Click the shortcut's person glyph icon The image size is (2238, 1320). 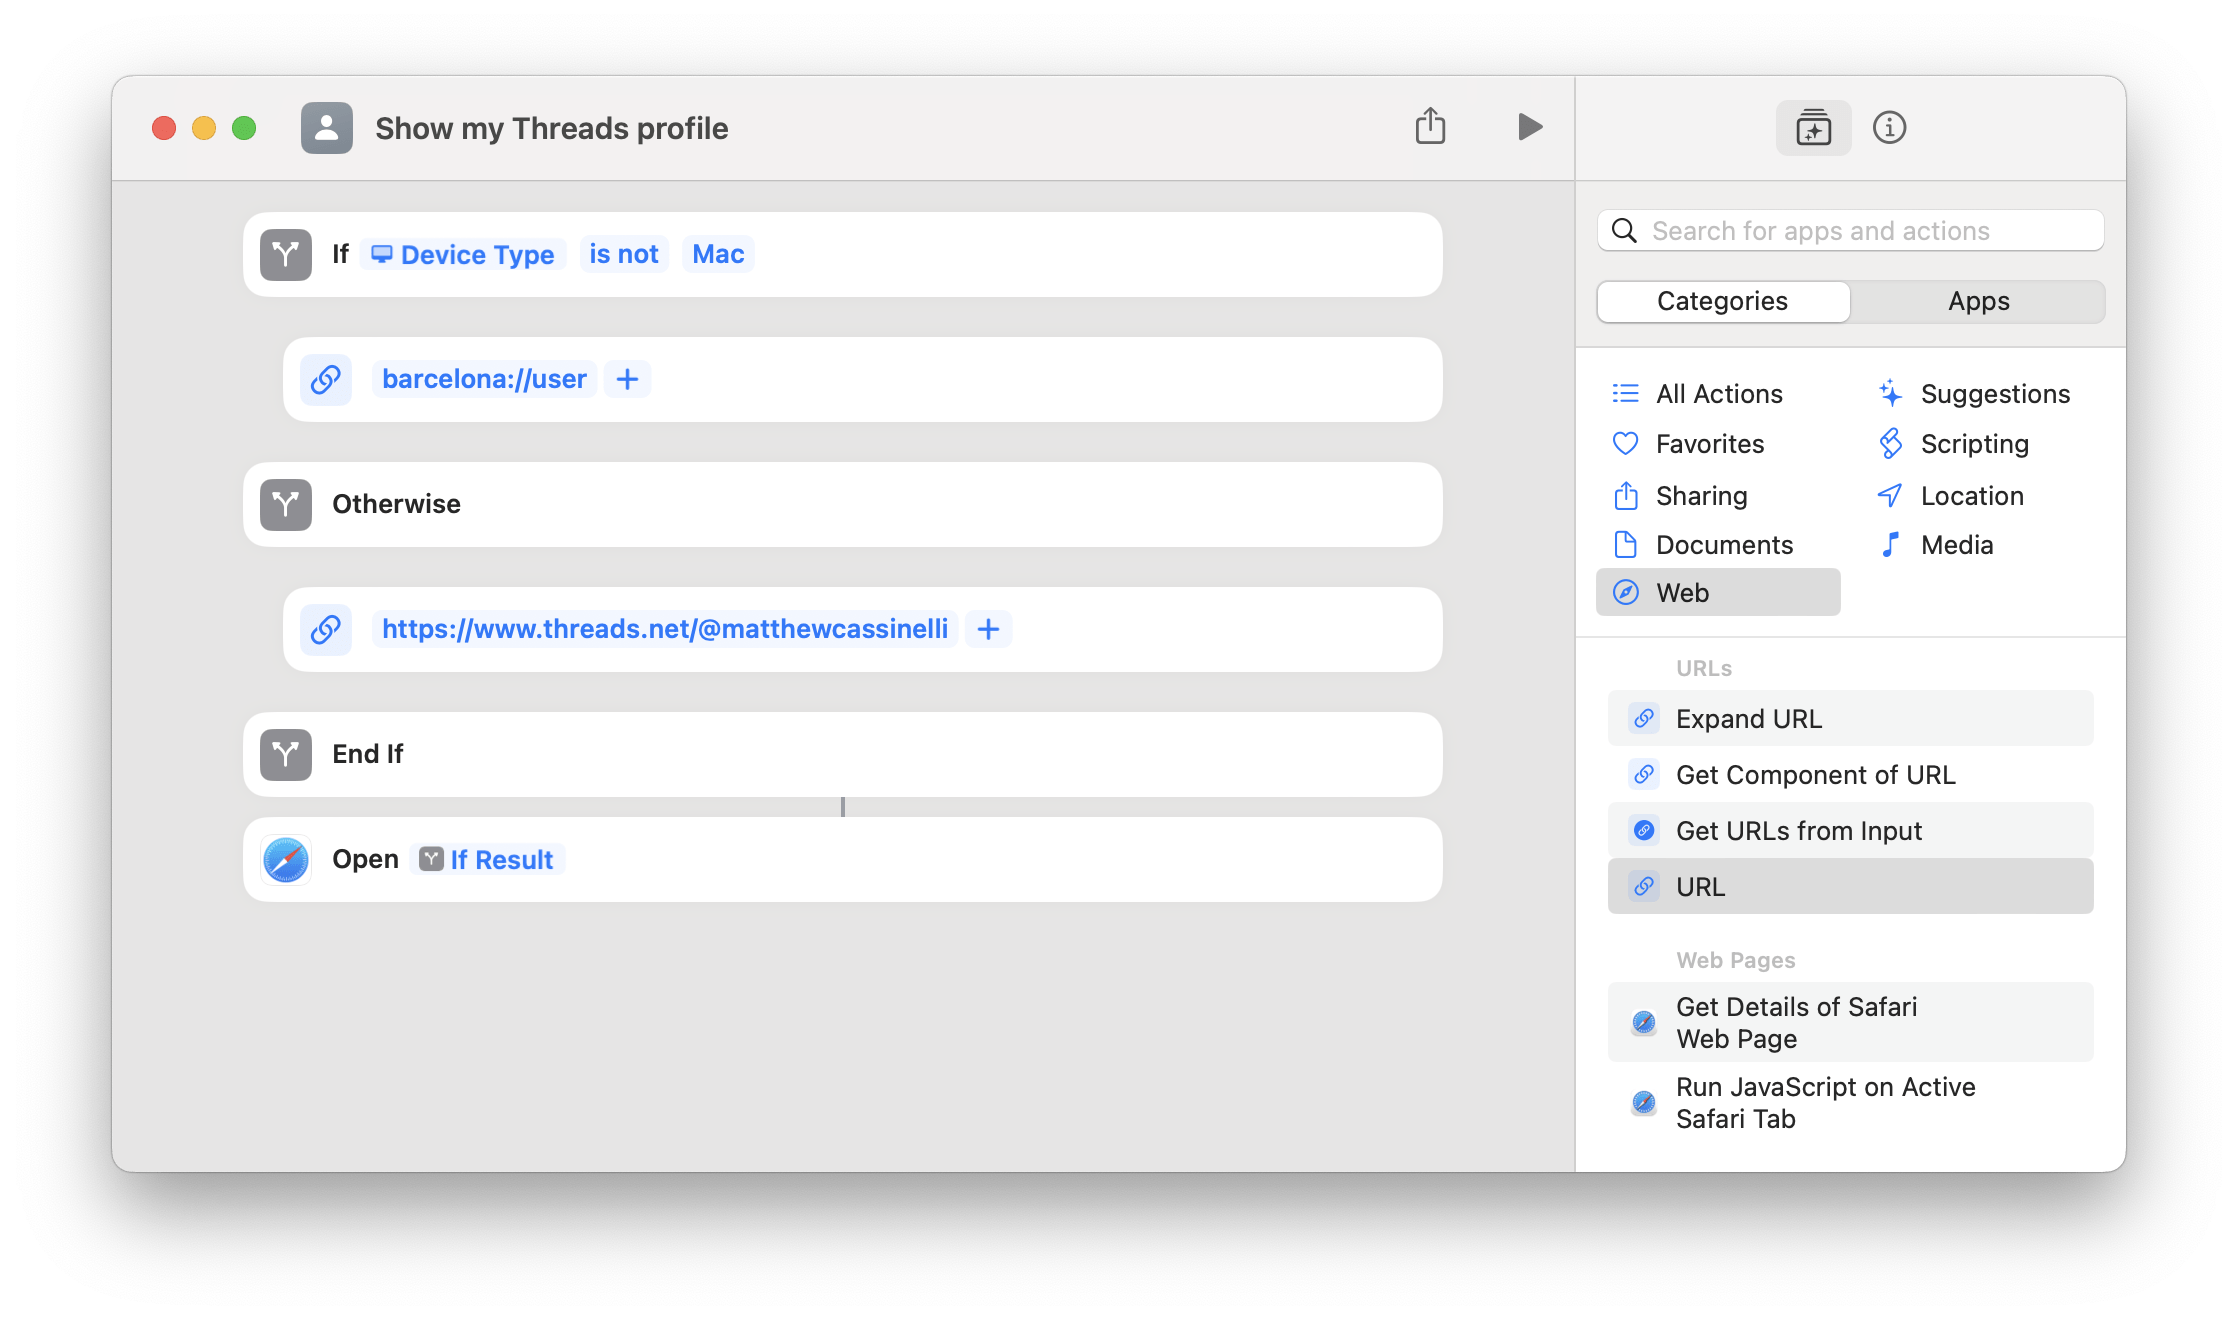point(327,128)
